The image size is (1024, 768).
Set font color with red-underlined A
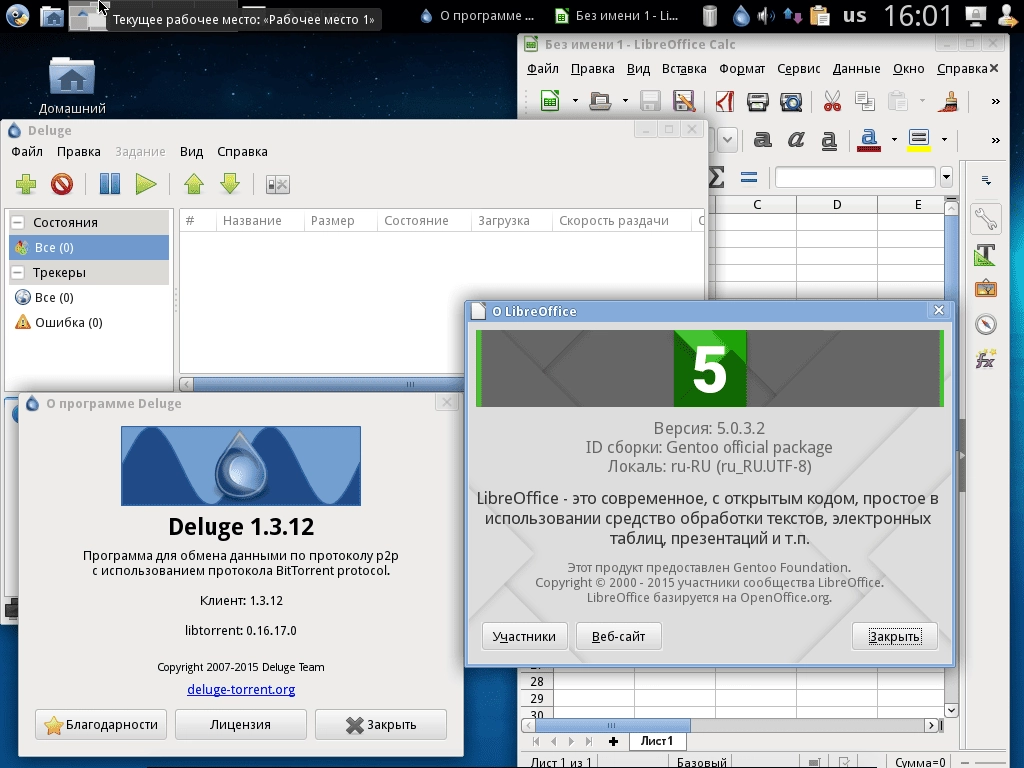tap(869, 140)
